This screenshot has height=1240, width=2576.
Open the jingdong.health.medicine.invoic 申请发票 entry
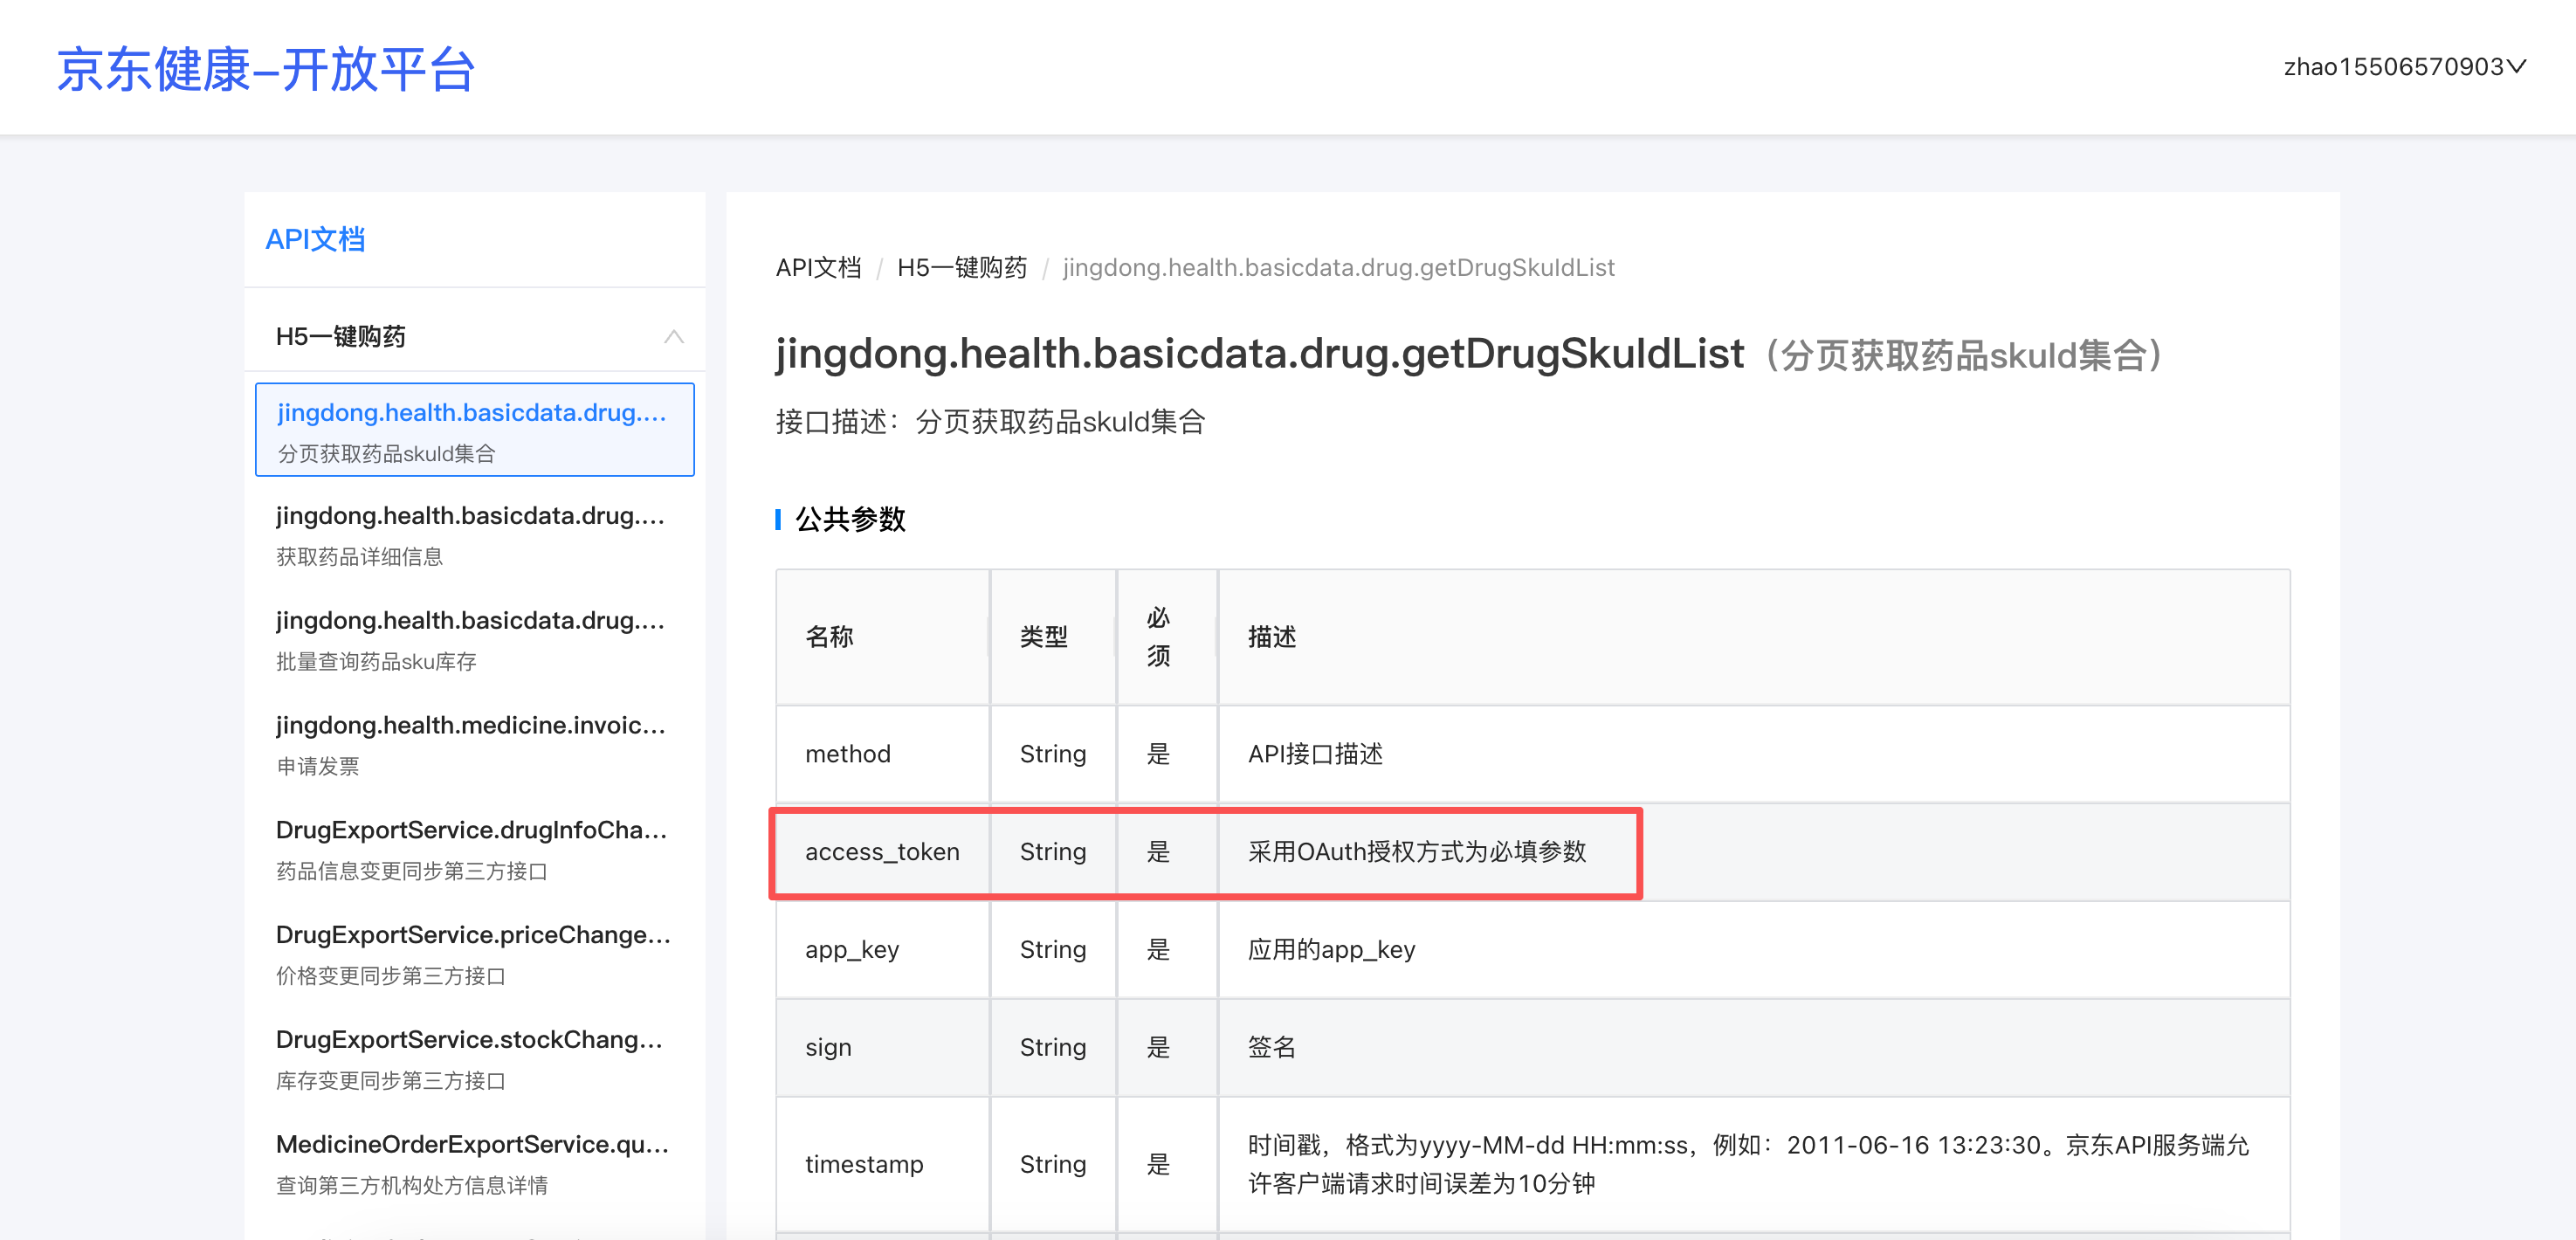[x=472, y=744]
